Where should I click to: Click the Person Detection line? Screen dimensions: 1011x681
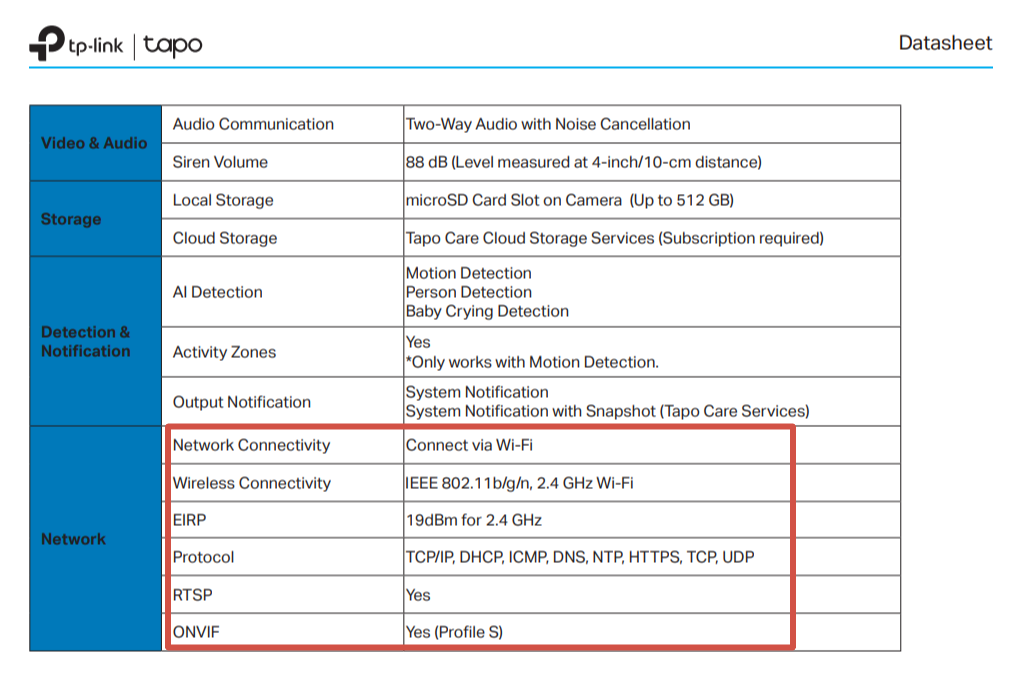tap(469, 292)
